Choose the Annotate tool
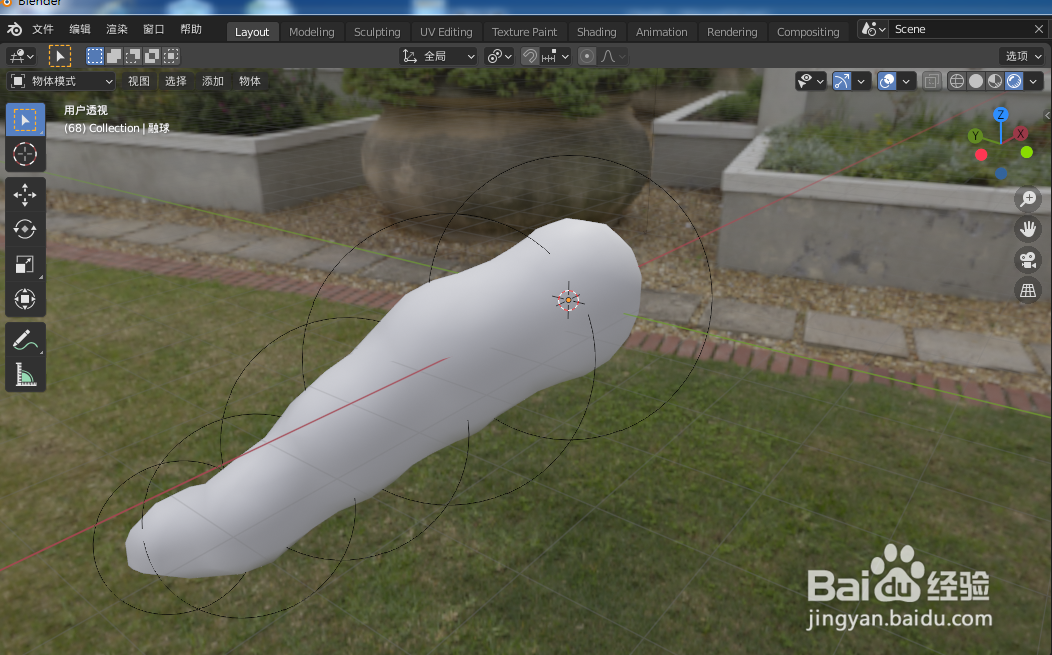The width and height of the screenshot is (1052, 655). coord(25,339)
